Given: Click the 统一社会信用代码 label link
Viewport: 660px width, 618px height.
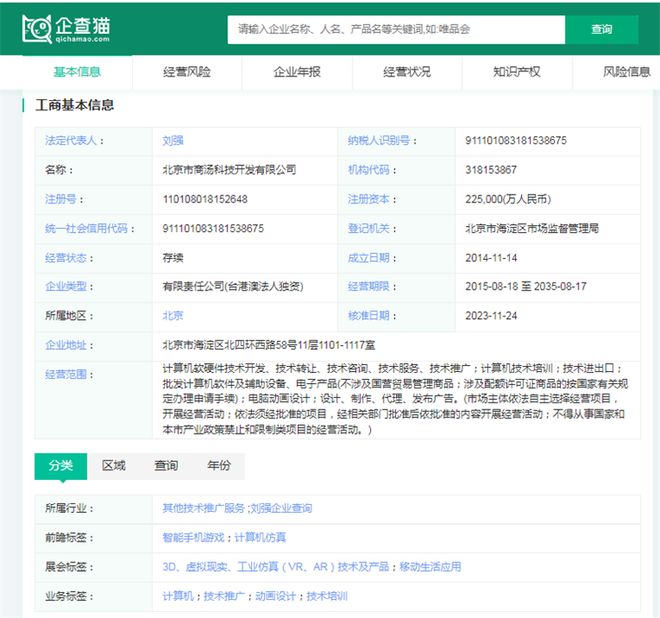Looking at the screenshot, I should (x=86, y=229).
